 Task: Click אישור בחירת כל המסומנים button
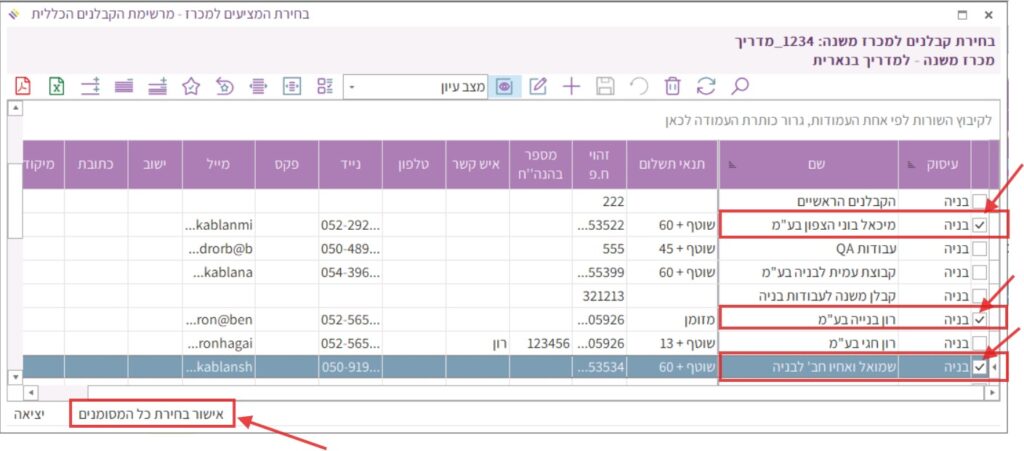154,413
